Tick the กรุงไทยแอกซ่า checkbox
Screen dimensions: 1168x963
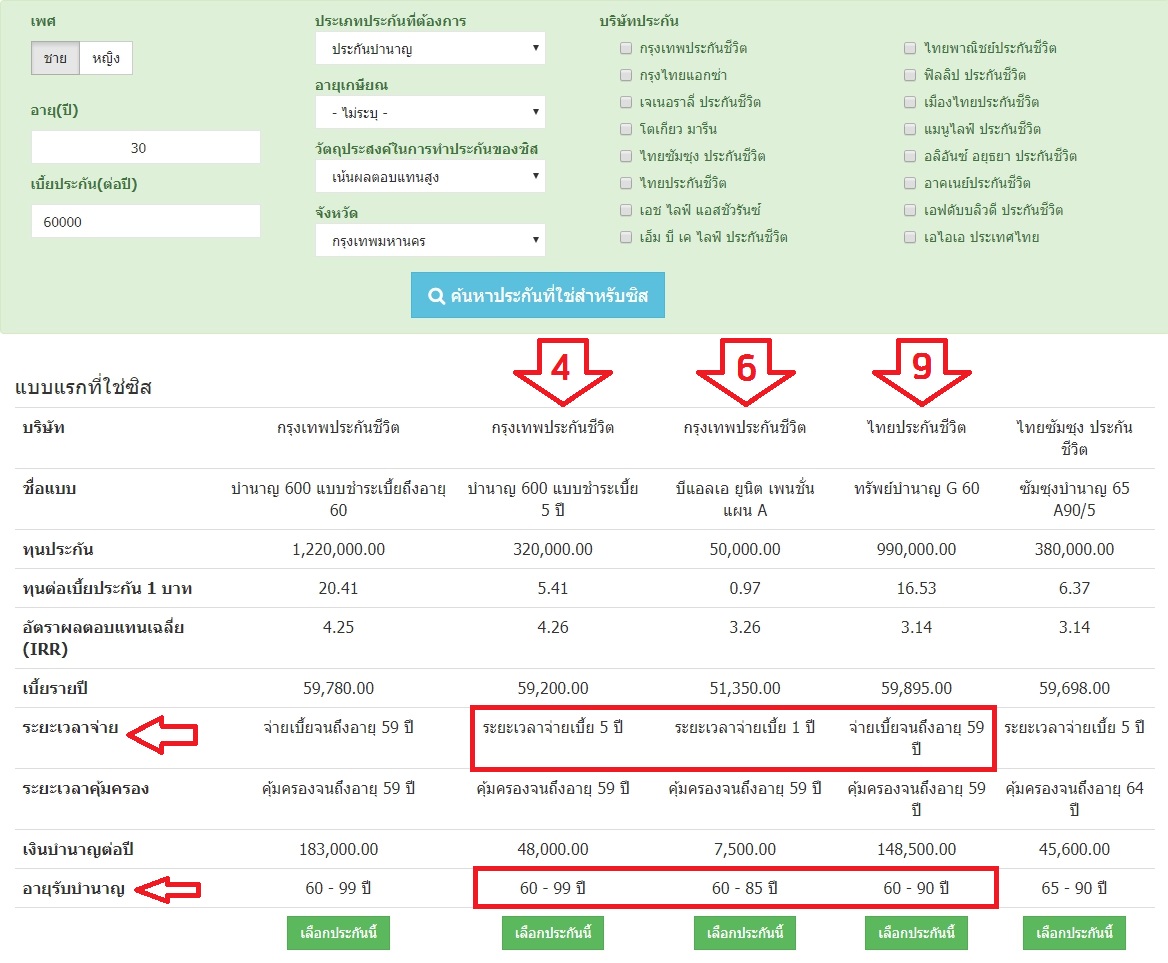pyautogui.click(x=626, y=75)
